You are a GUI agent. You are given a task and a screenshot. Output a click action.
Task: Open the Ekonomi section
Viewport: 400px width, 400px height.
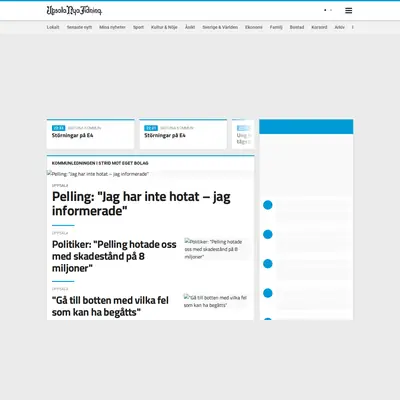tap(254, 27)
